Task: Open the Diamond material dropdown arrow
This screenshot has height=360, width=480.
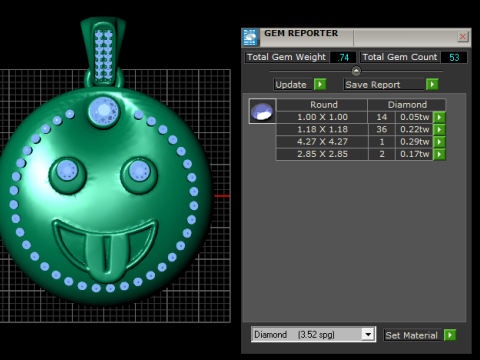Action: (x=368, y=334)
